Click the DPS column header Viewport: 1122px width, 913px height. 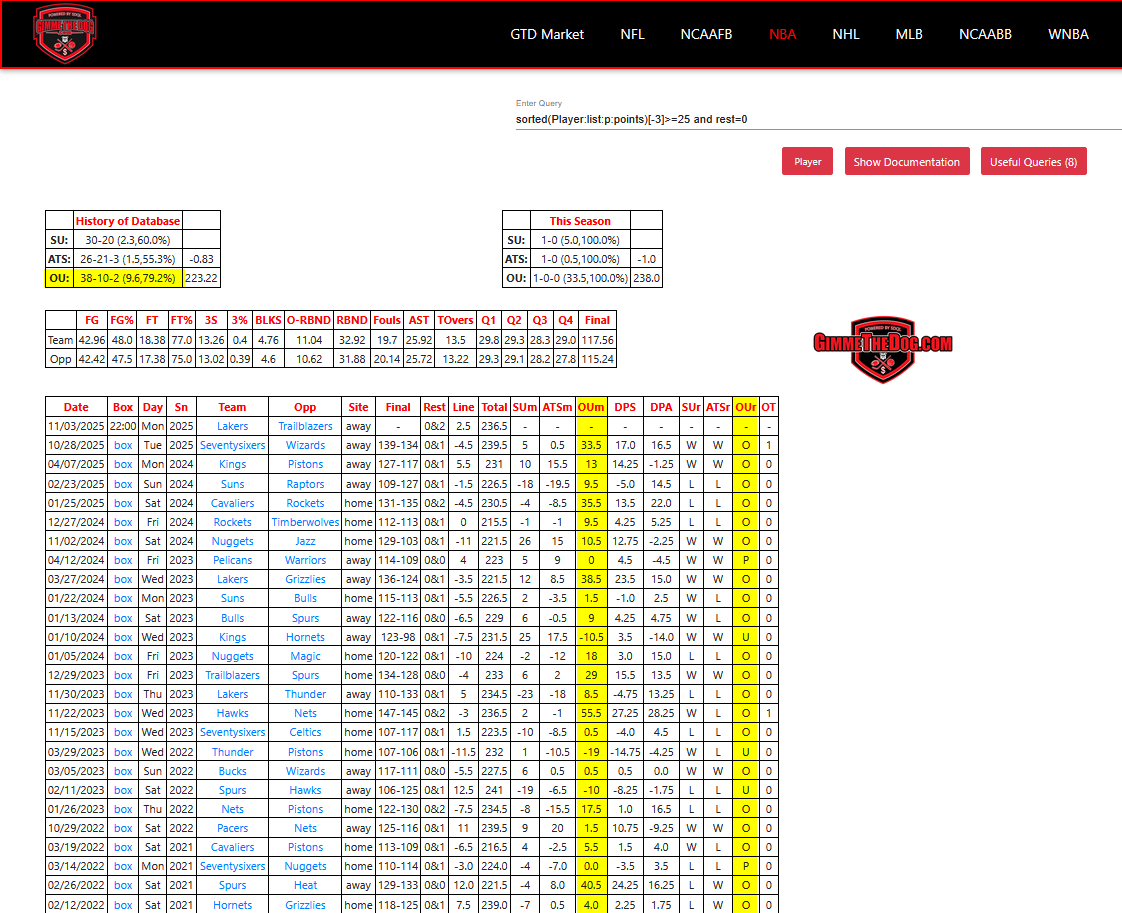[x=625, y=407]
